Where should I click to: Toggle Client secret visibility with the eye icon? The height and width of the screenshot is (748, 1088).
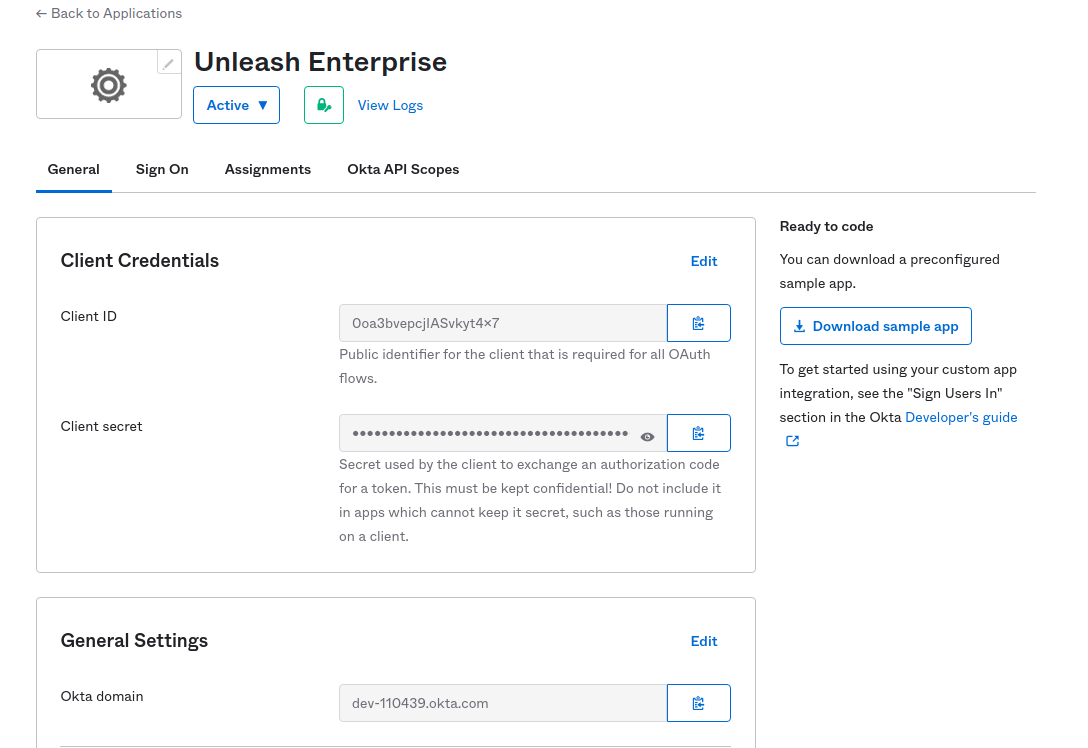click(647, 435)
